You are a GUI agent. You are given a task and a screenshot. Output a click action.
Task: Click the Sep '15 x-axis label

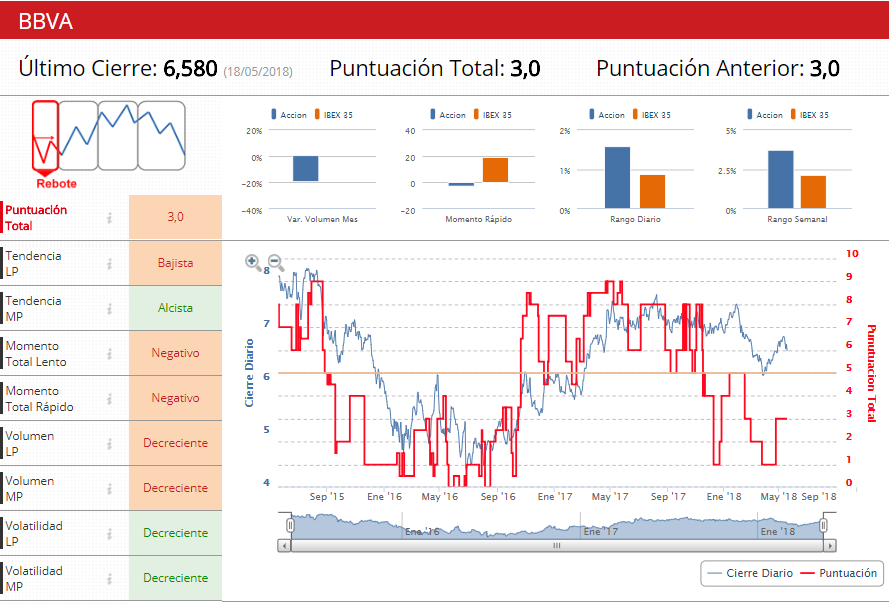327,497
